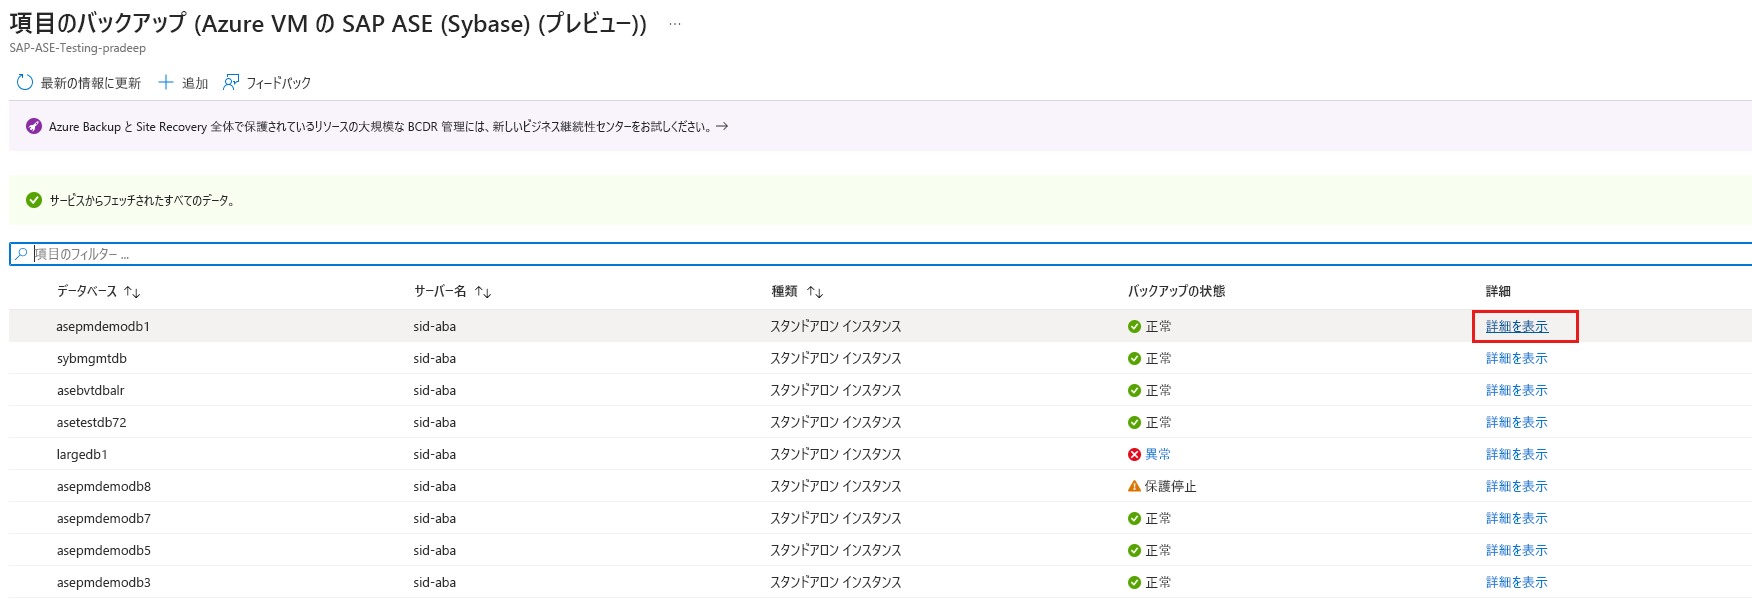
Task: Click sid-aba server name in largedb1 row
Action: pos(435,454)
